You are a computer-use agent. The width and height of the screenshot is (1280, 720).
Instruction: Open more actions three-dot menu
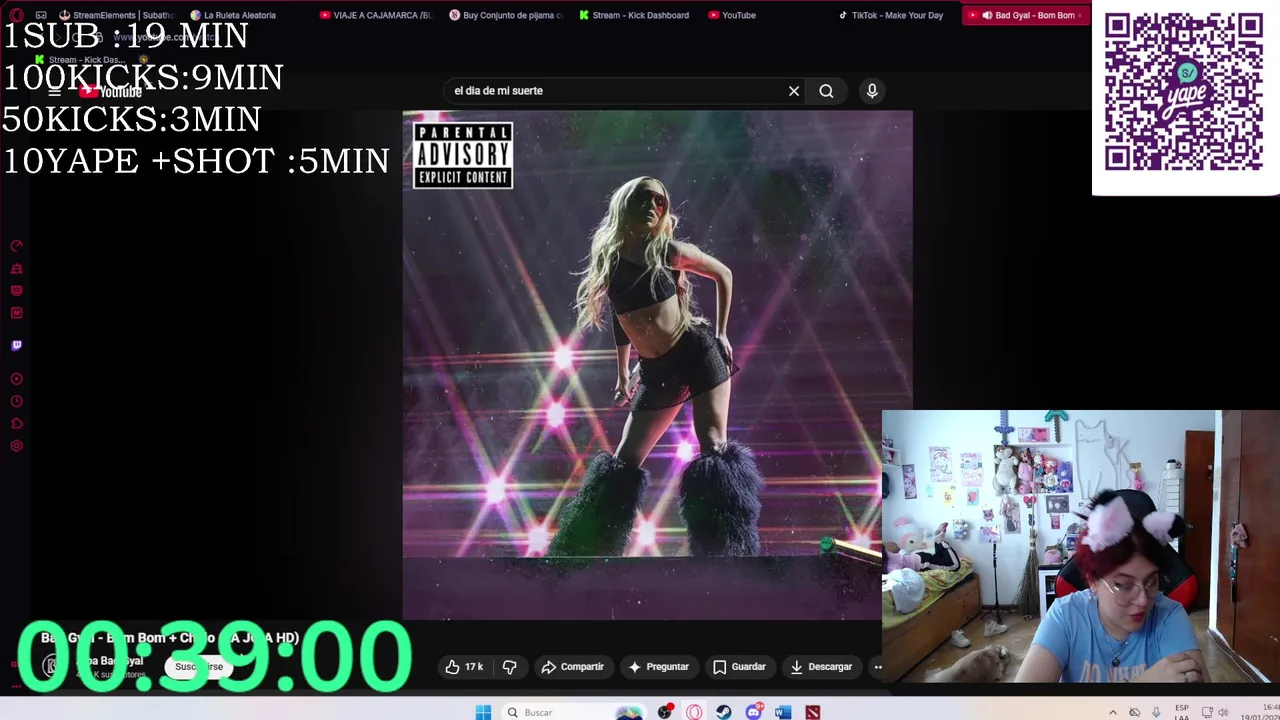[x=878, y=667]
